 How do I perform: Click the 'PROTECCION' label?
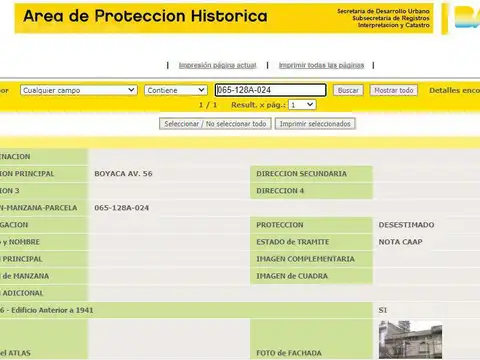280,225
